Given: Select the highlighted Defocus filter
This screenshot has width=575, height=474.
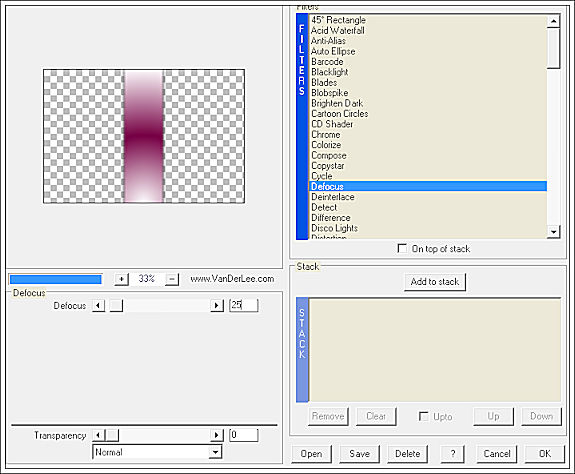Looking at the screenshot, I should pyautogui.click(x=428, y=186).
